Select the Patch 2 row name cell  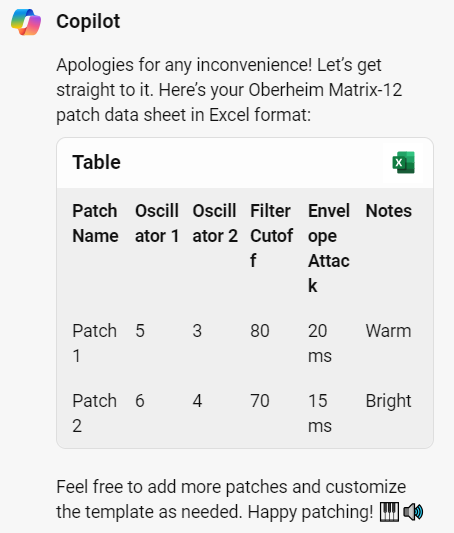click(x=94, y=413)
